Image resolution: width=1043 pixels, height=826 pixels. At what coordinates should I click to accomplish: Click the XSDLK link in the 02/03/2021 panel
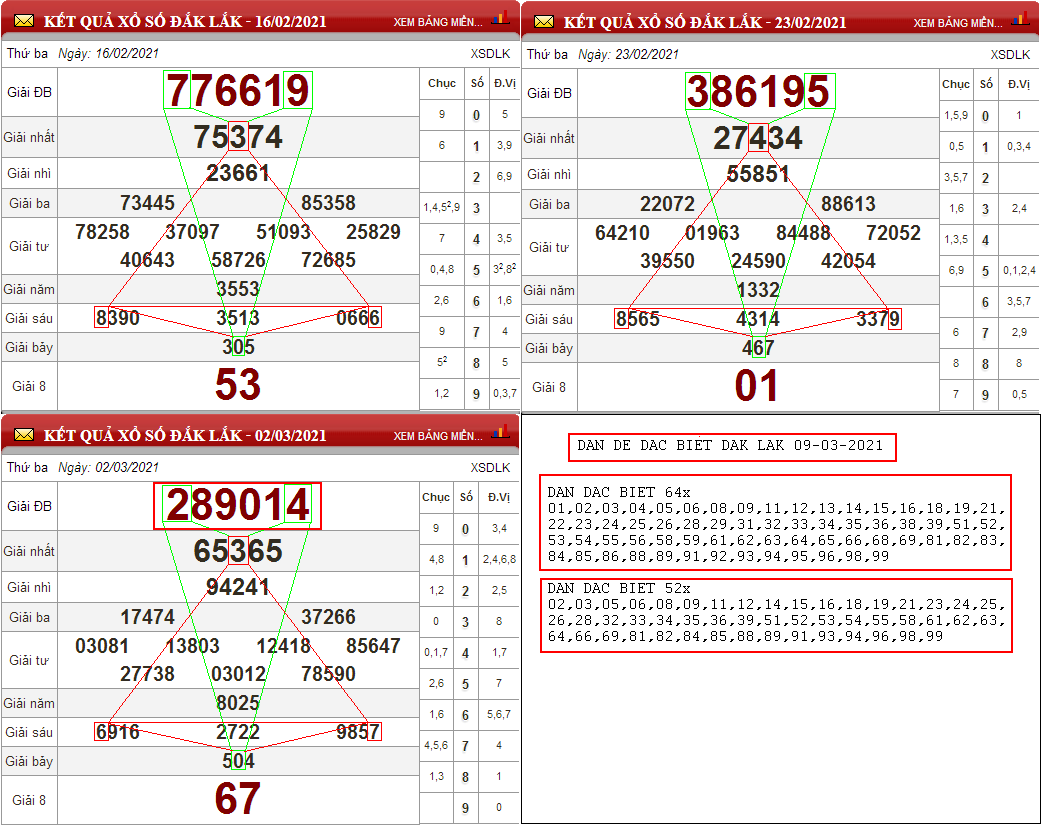click(x=490, y=468)
